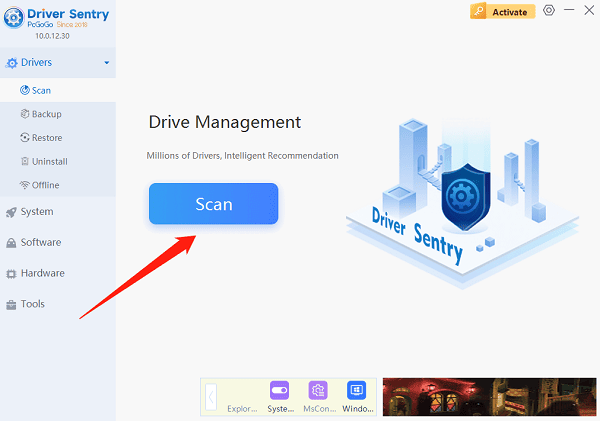The height and width of the screenshot is (421, 600).
Task: Activate the product via Activate button
Action: (502, 12)
